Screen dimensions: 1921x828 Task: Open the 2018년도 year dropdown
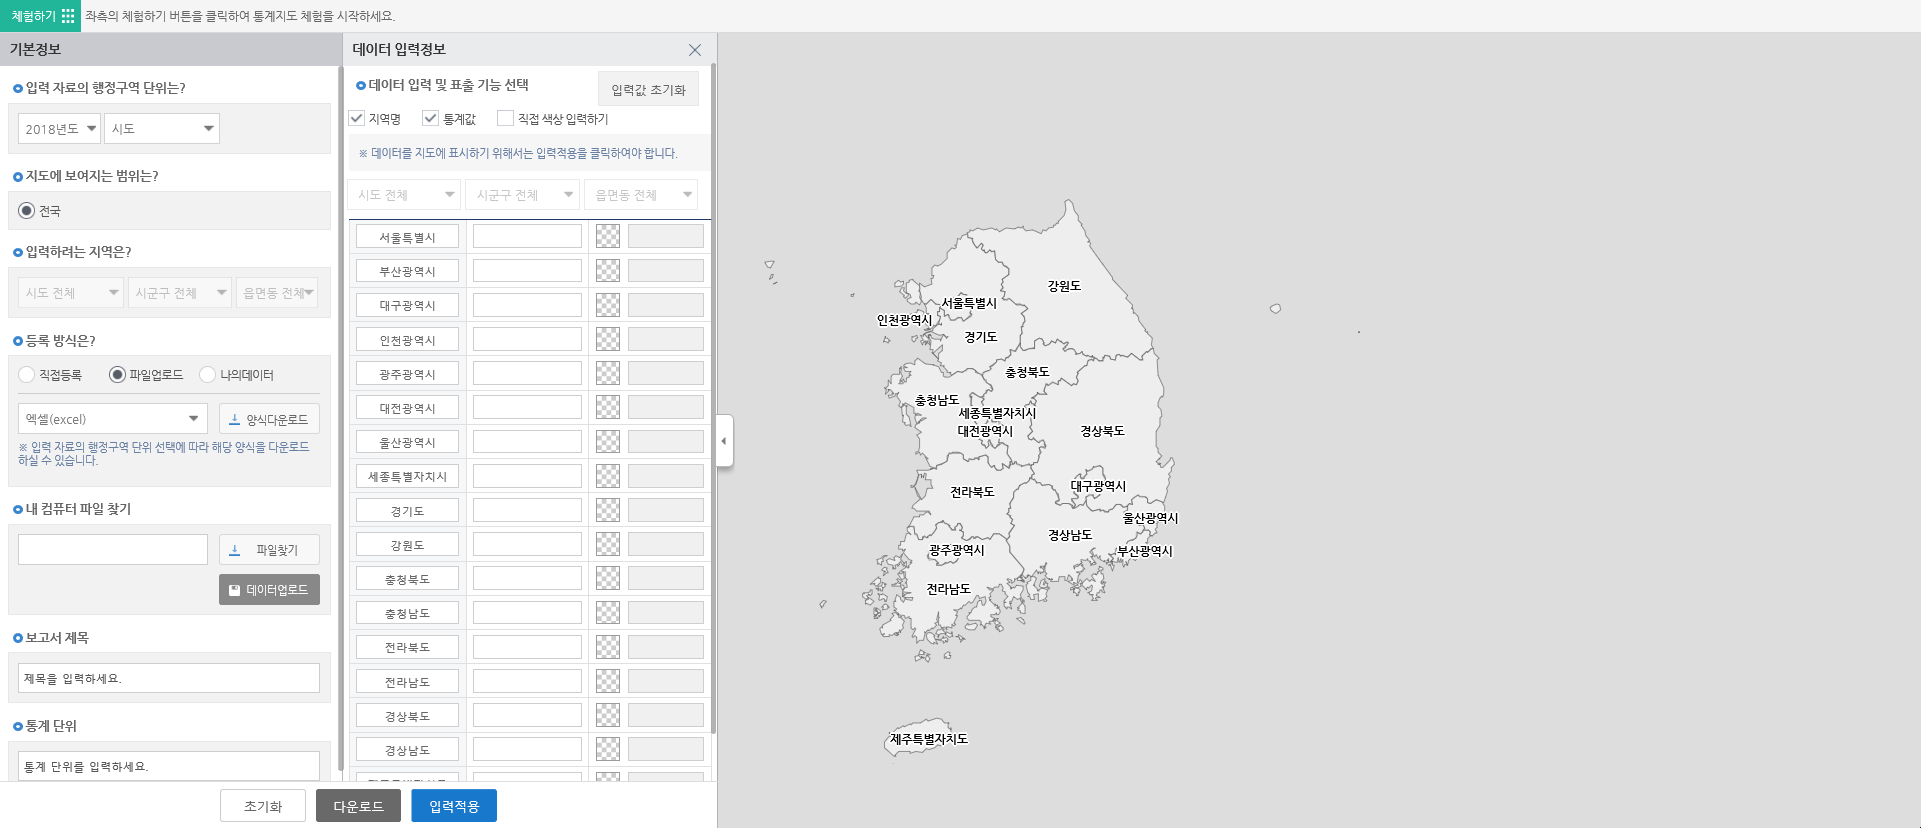coord(59,128)
